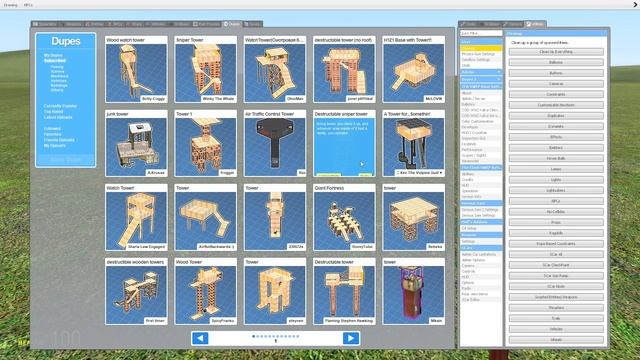
Task: Select Undo entry in utilities list
Action: click(x=481, y=65)
